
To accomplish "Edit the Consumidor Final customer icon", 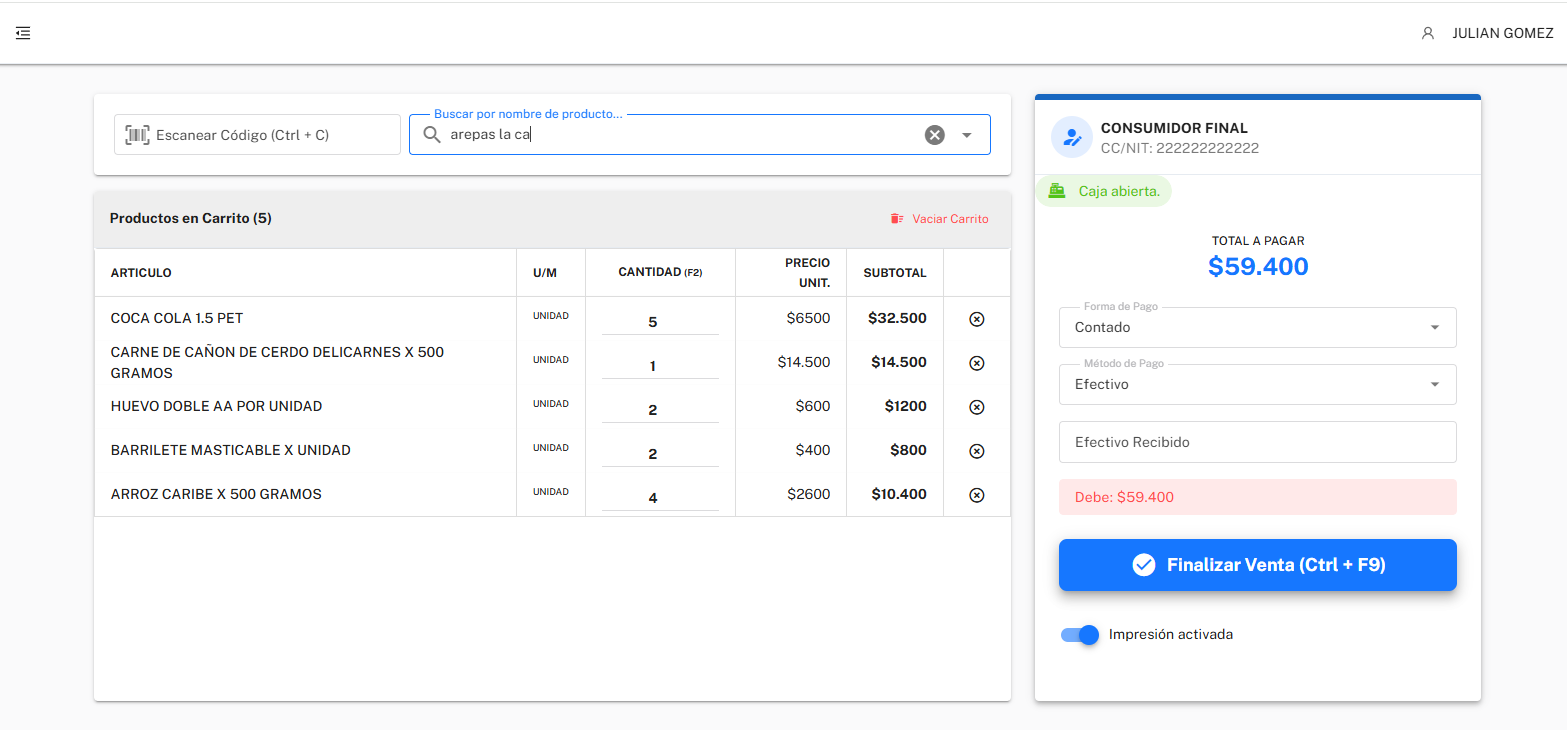I will [x=1072, y=137].
